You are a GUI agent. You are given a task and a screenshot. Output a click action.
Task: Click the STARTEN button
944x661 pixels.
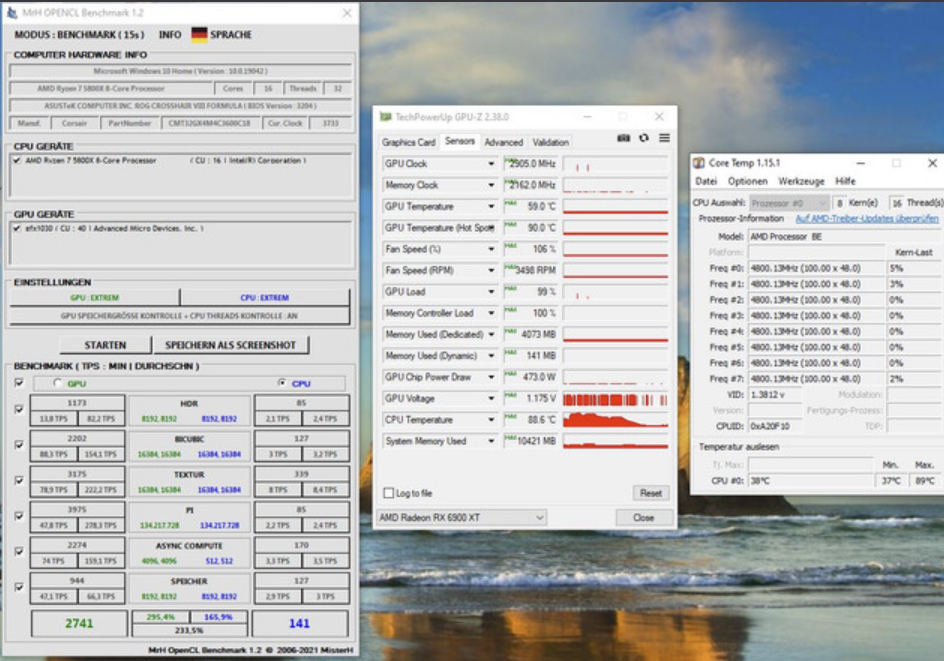(x=105, y=345)
